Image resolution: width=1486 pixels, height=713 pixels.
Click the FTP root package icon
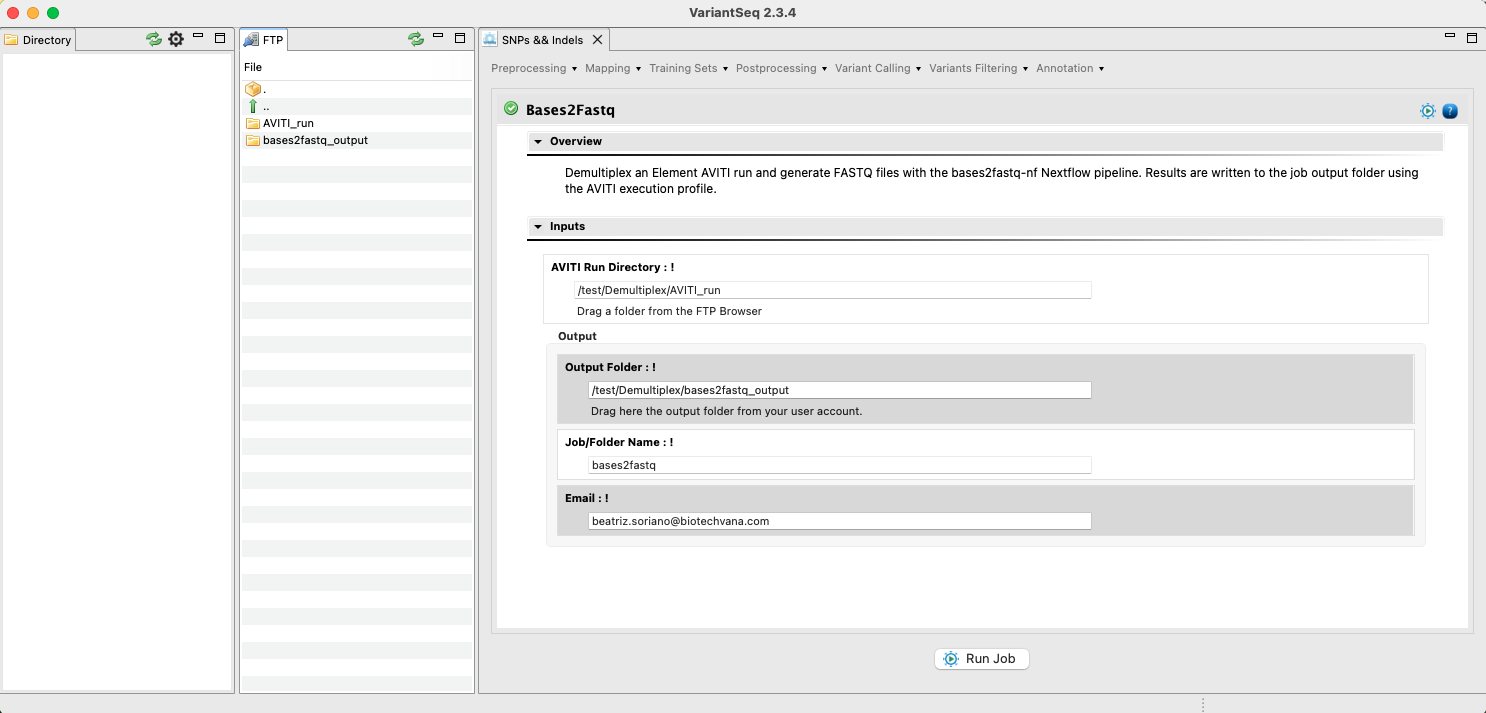(x=252, y=89)
